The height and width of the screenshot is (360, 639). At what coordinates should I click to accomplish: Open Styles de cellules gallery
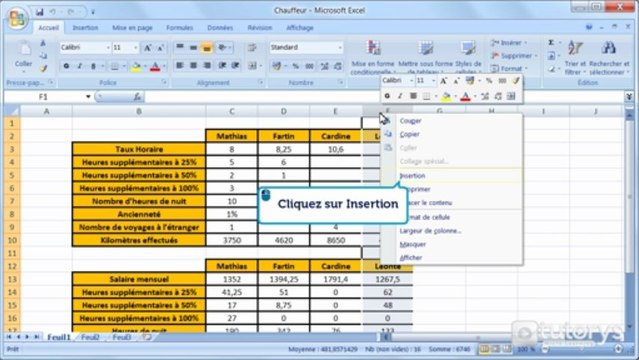pyautogui.click(x=468, y=57)
